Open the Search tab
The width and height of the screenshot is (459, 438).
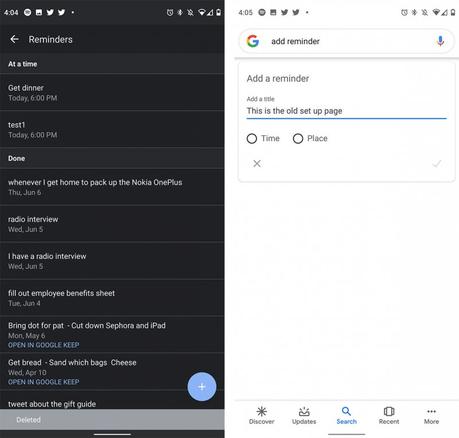point(346,415)
